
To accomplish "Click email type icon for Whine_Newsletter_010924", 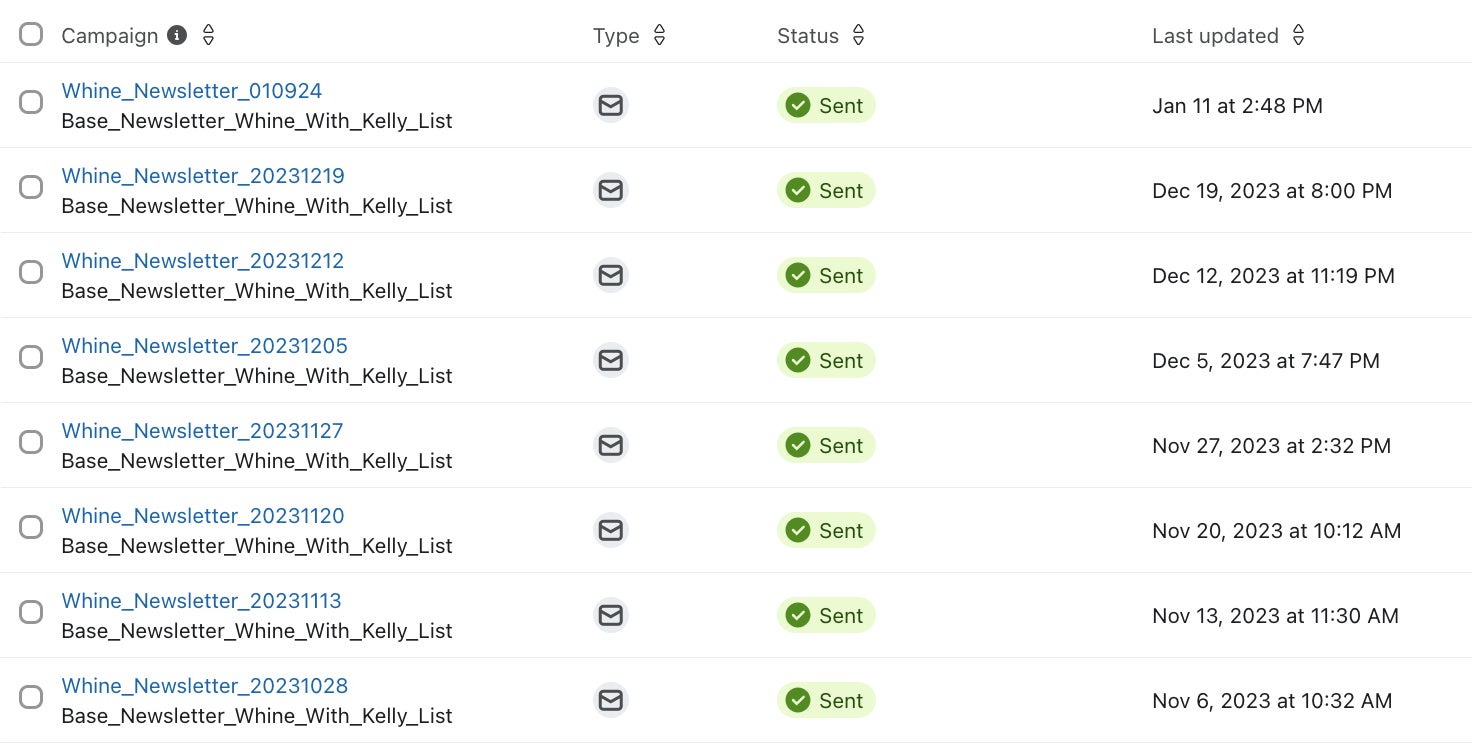I will (x=611, y=105).
